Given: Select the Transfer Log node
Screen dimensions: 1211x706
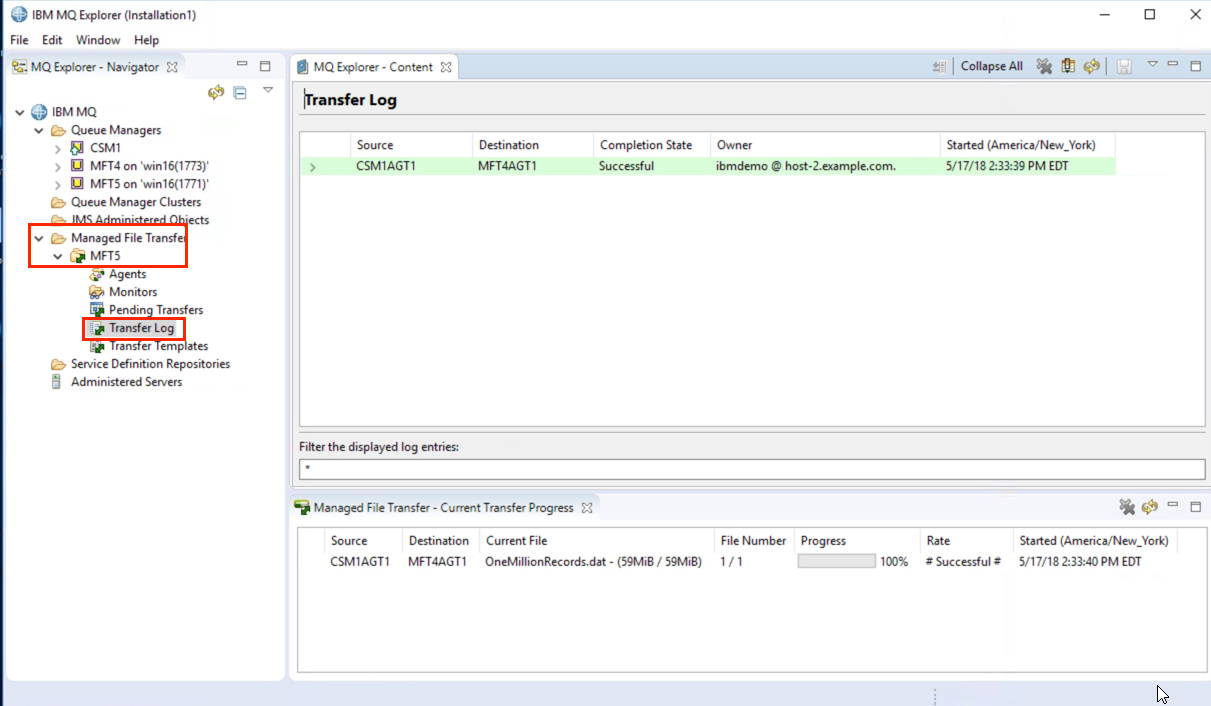Looking at the screenshot, I should [141, 328].
